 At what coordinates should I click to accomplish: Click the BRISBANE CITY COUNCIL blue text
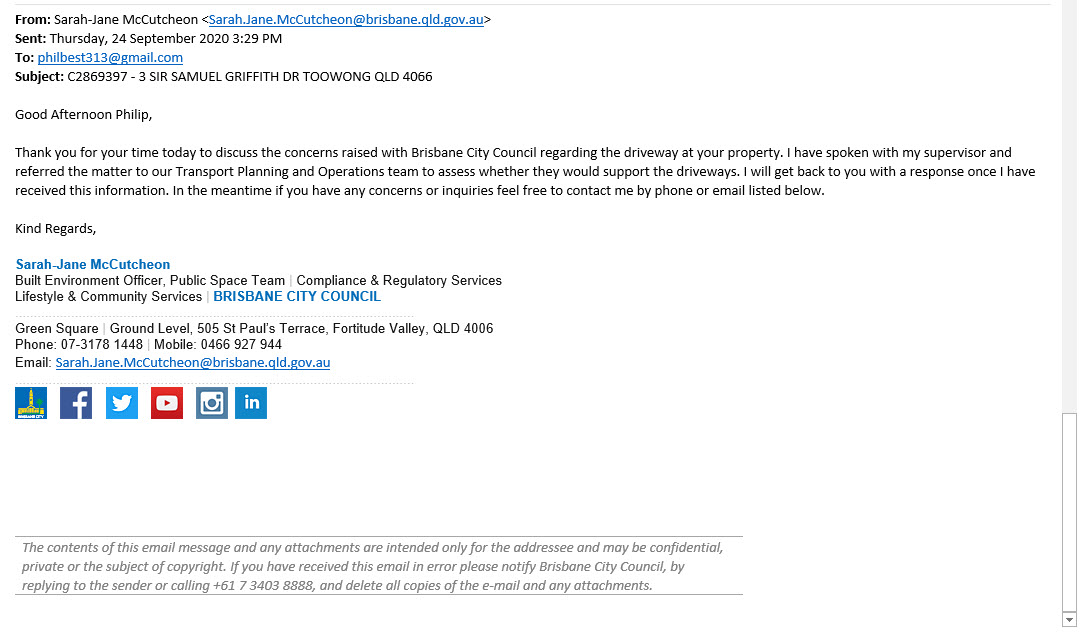click(297, 296)
